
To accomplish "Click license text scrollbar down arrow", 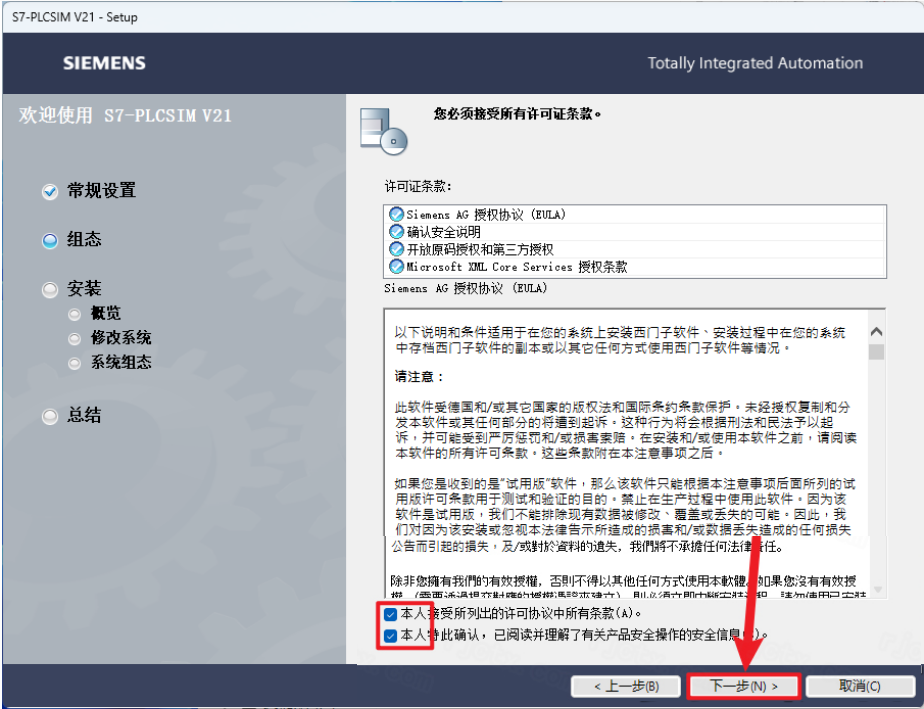I will pyautogui.click(x=877, y=589).
